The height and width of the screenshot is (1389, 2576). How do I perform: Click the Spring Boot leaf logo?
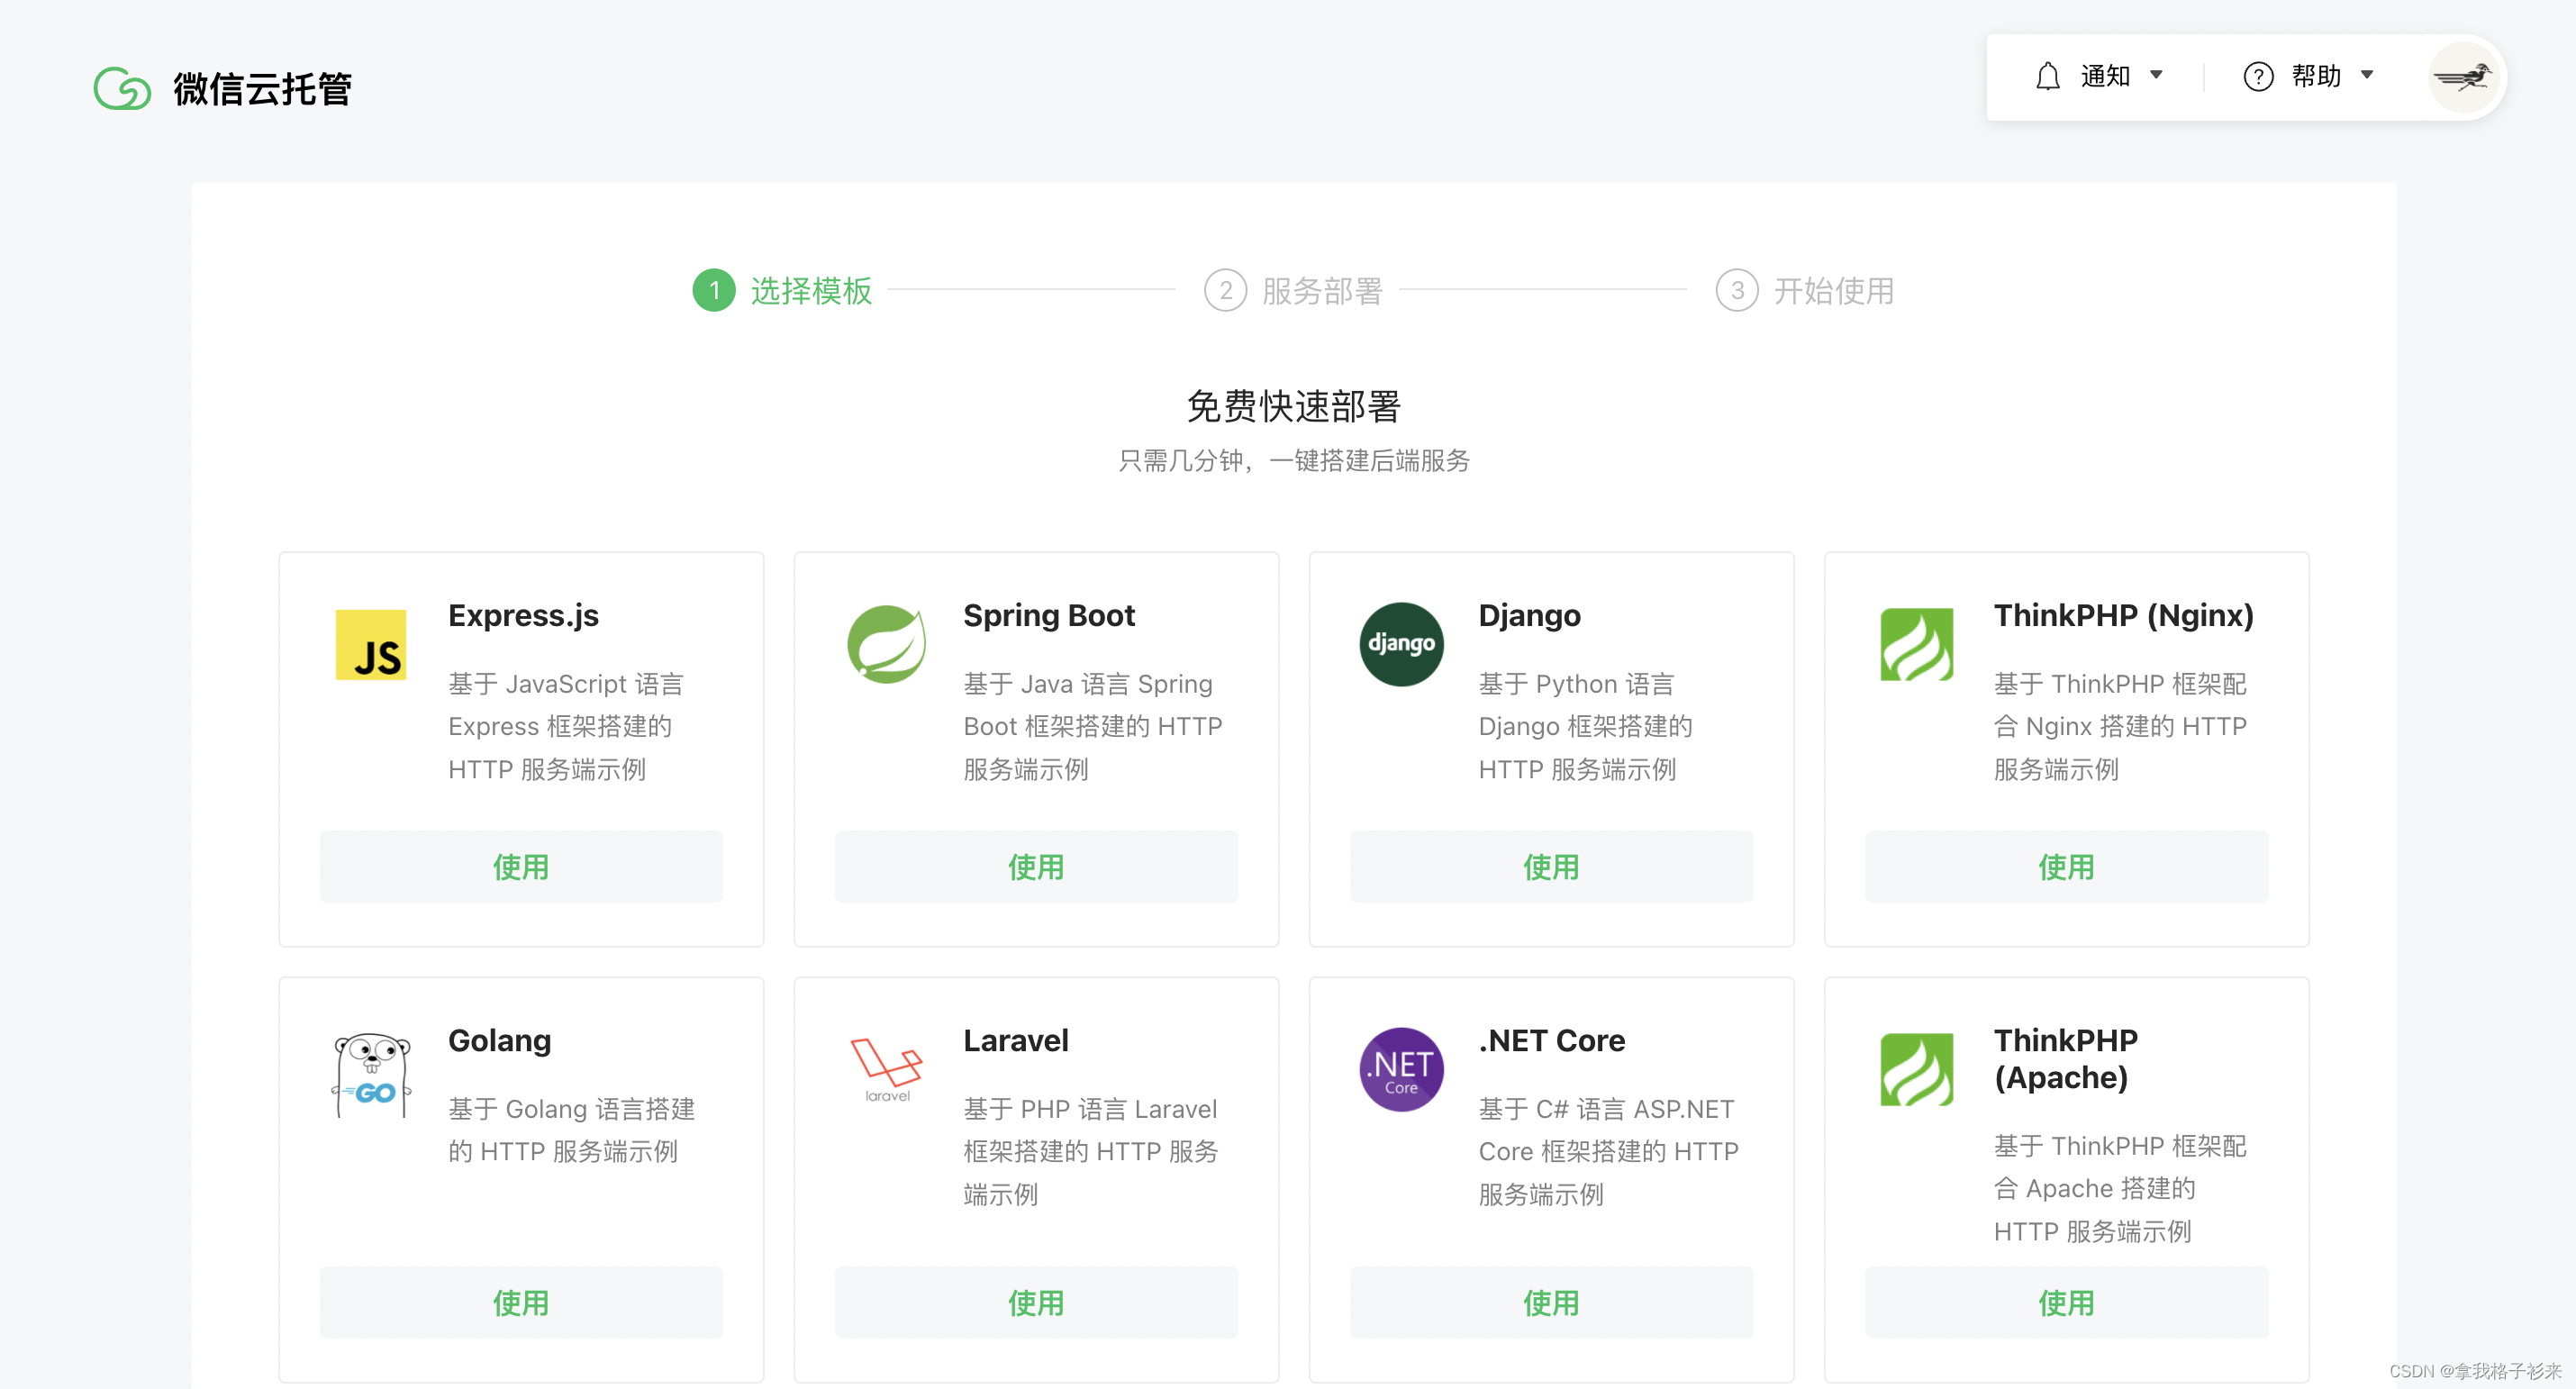click(886, 644)
